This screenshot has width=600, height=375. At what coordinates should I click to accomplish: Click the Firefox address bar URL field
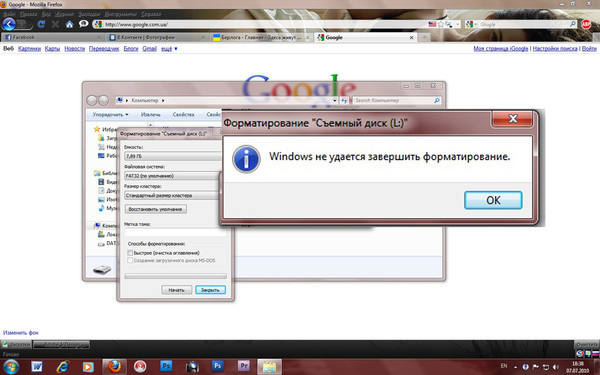click(x=264, y=24)
